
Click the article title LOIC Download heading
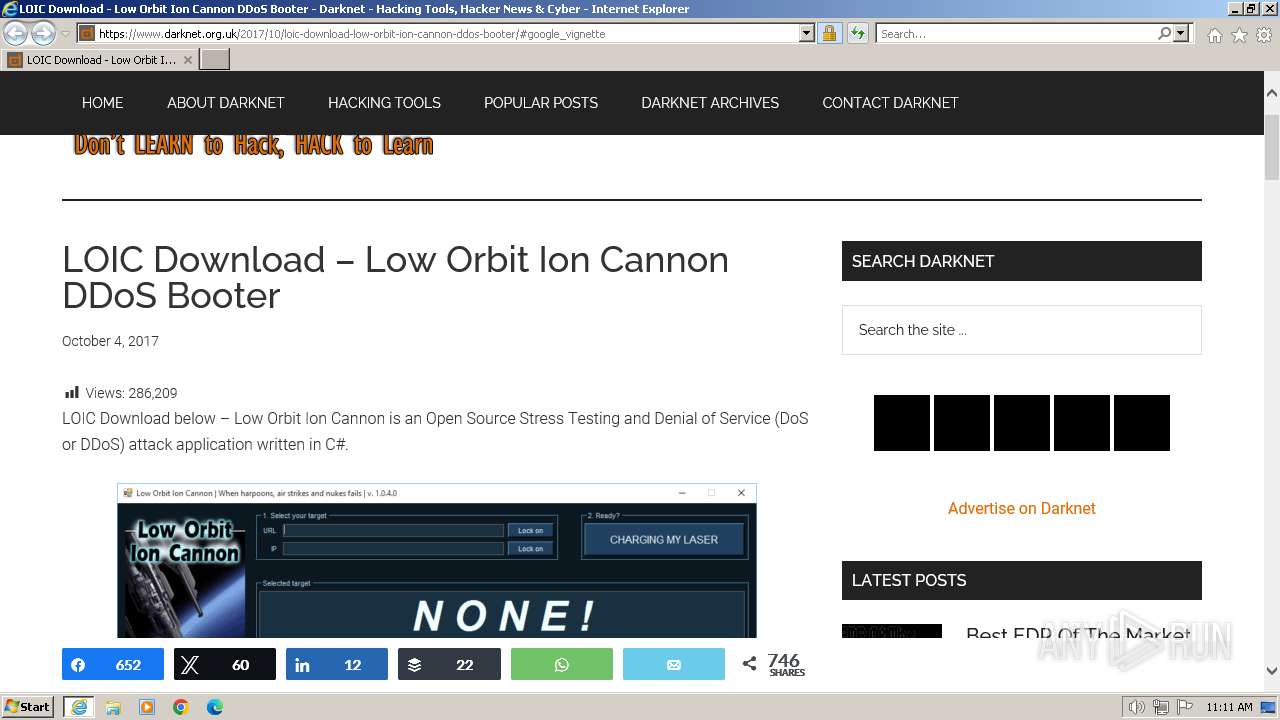click(396, 277)
